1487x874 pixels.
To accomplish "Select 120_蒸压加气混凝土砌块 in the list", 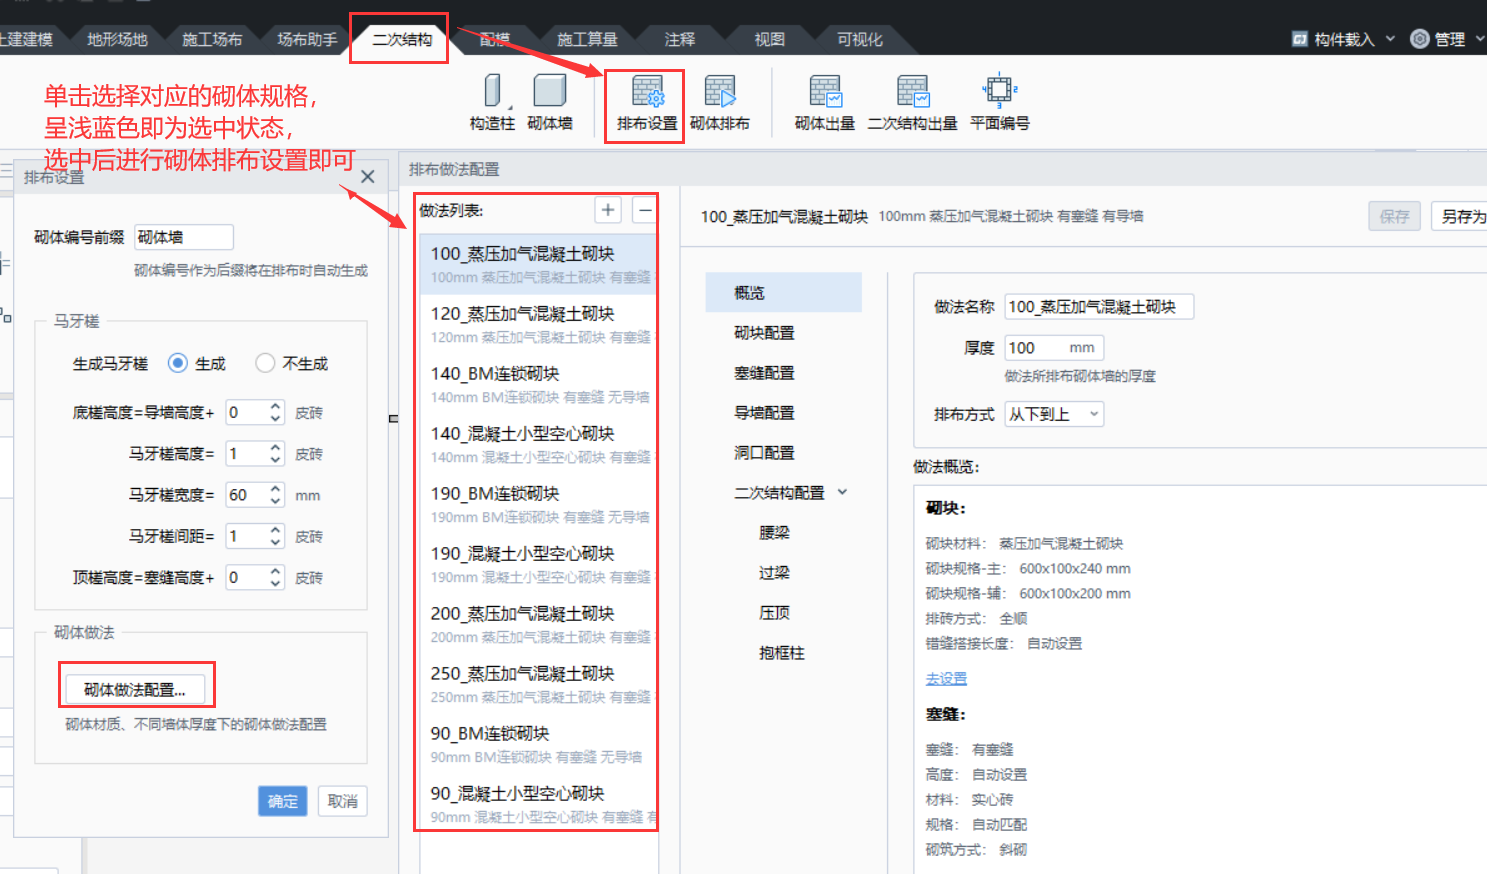I will point(538,324).
